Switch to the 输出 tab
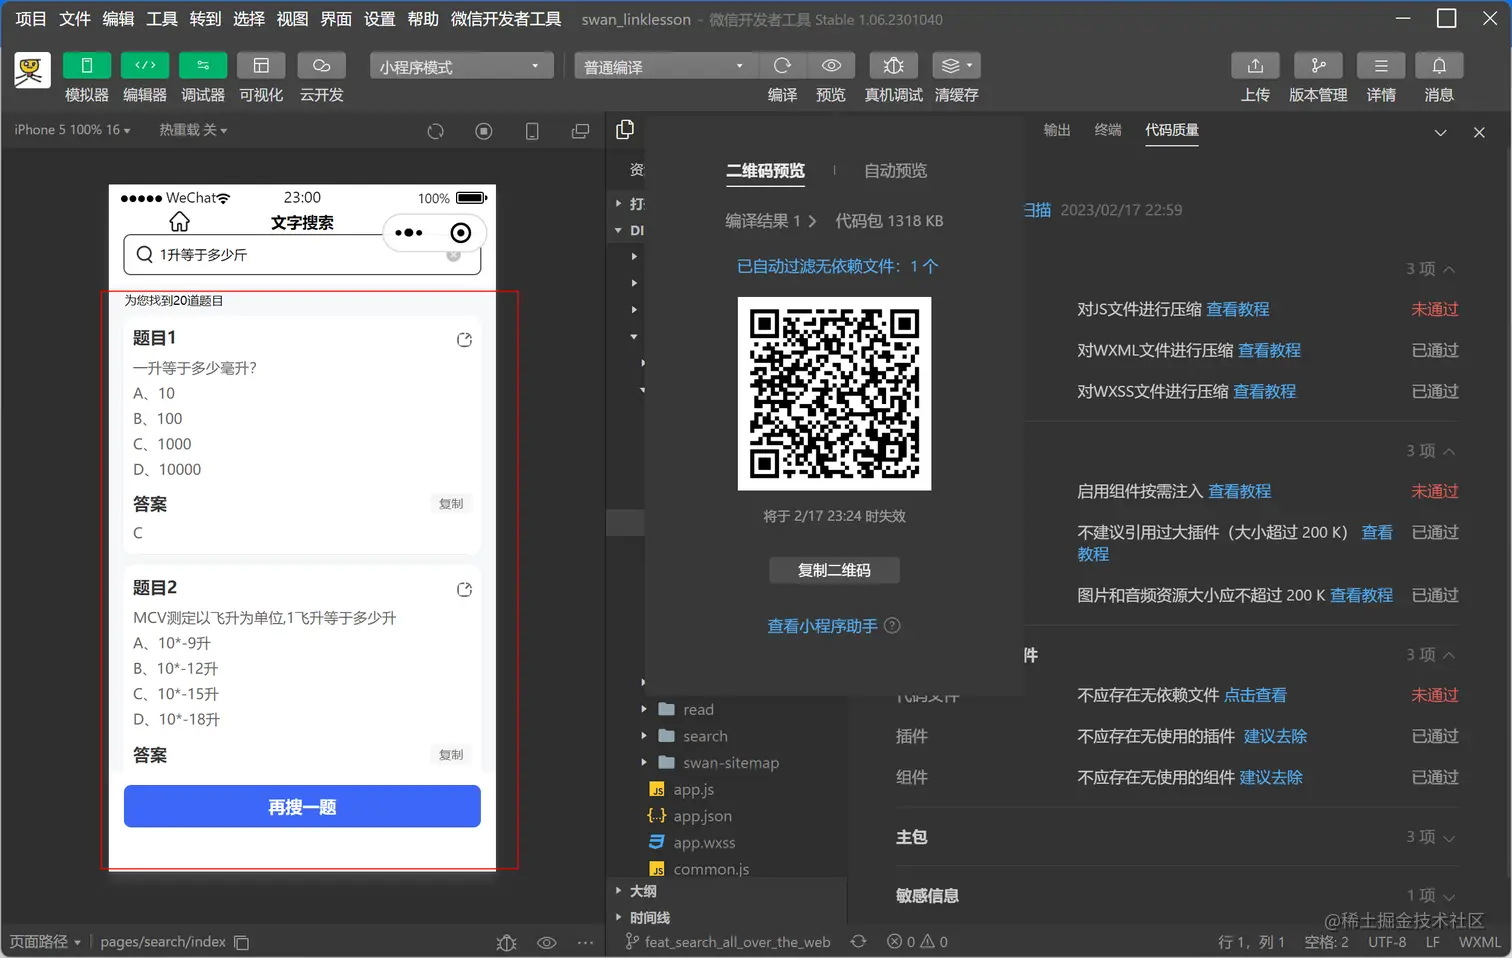Image resolution: width=1512 pixels, height=958 pixels. pyautogui.click(x=1057, y=130)
